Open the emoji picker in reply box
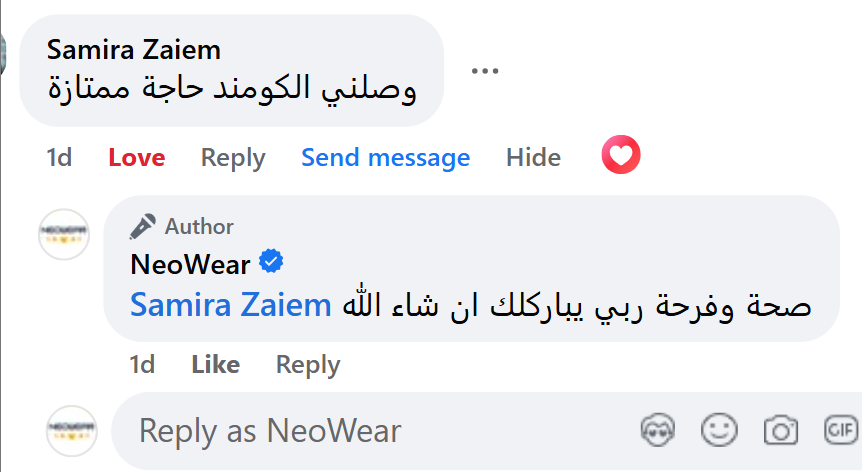Viewport: 862px width, 472px height. point(719,431)
